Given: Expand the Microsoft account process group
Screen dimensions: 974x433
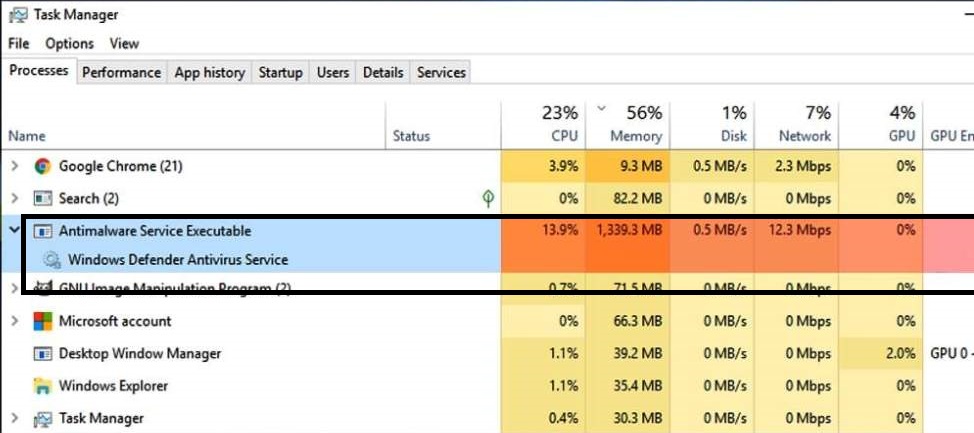Looking at the screenshot, I should click(15, 321).
